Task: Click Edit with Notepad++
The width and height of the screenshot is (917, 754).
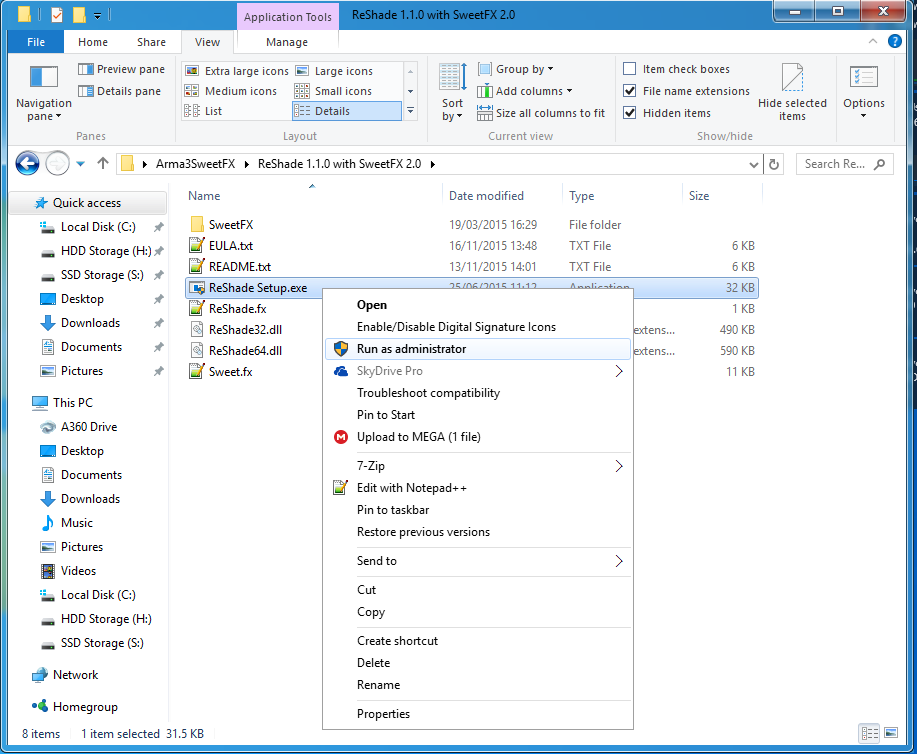Action: pyautogui.click(x=412, y=488)
